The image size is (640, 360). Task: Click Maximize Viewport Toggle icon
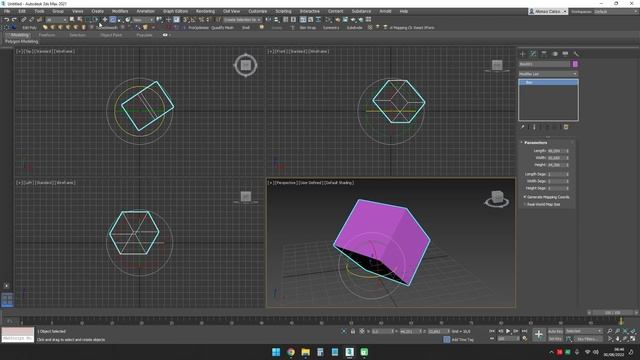pos(633,339)
